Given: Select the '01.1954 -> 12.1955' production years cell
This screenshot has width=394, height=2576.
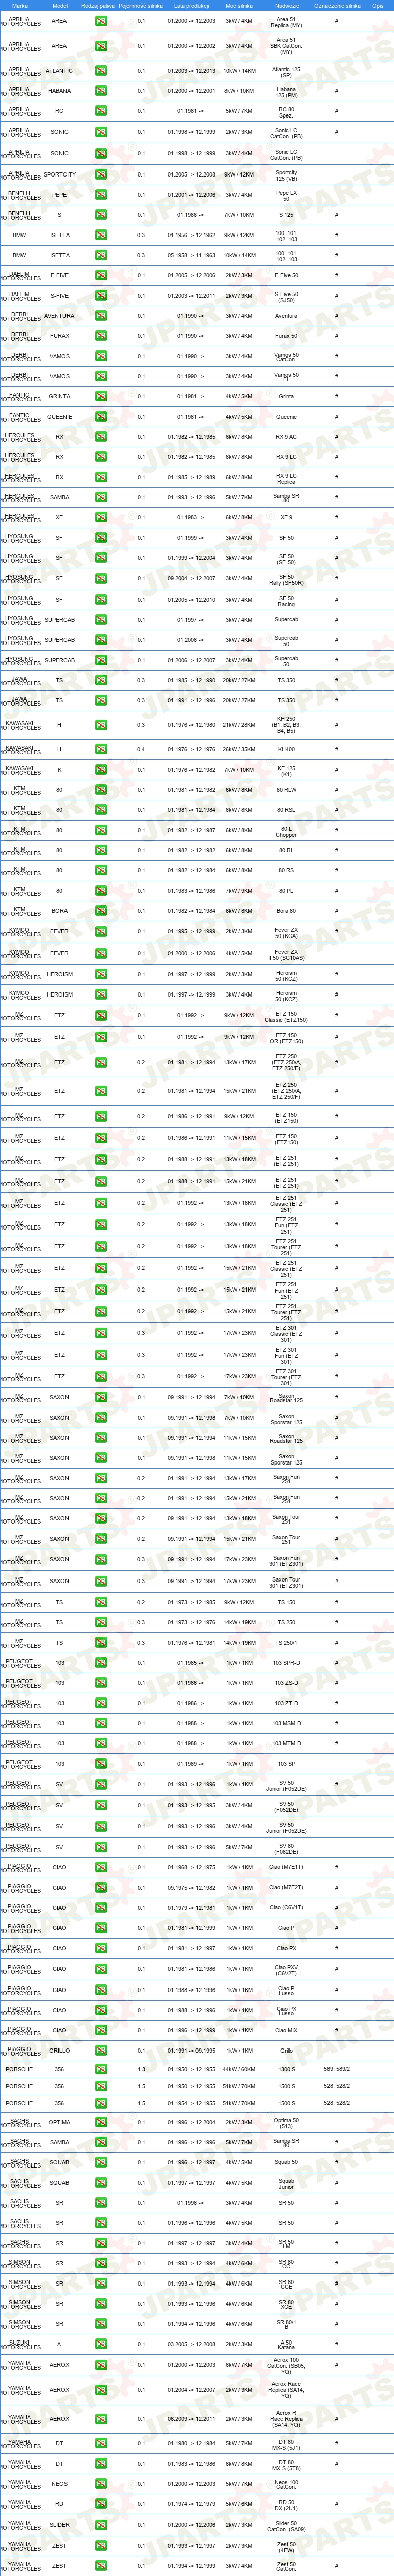Looking at the screenshot, I should click(x=191, y=2103).
